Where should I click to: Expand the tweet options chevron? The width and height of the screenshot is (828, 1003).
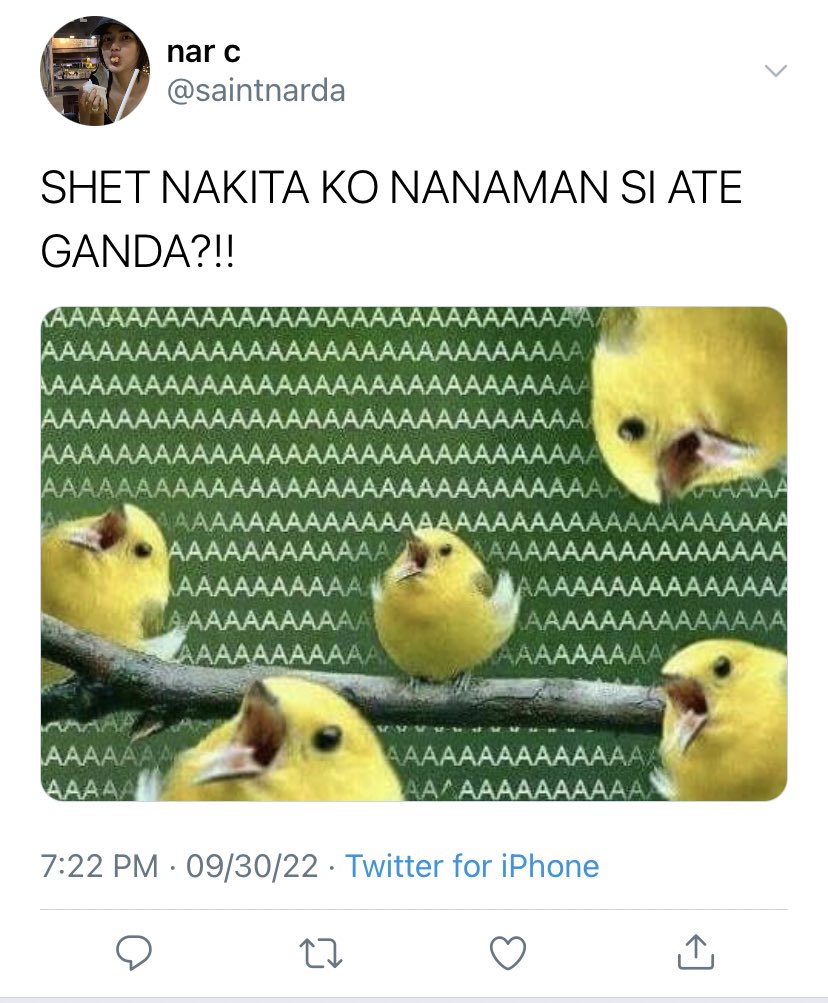click(x=776, y=70)
